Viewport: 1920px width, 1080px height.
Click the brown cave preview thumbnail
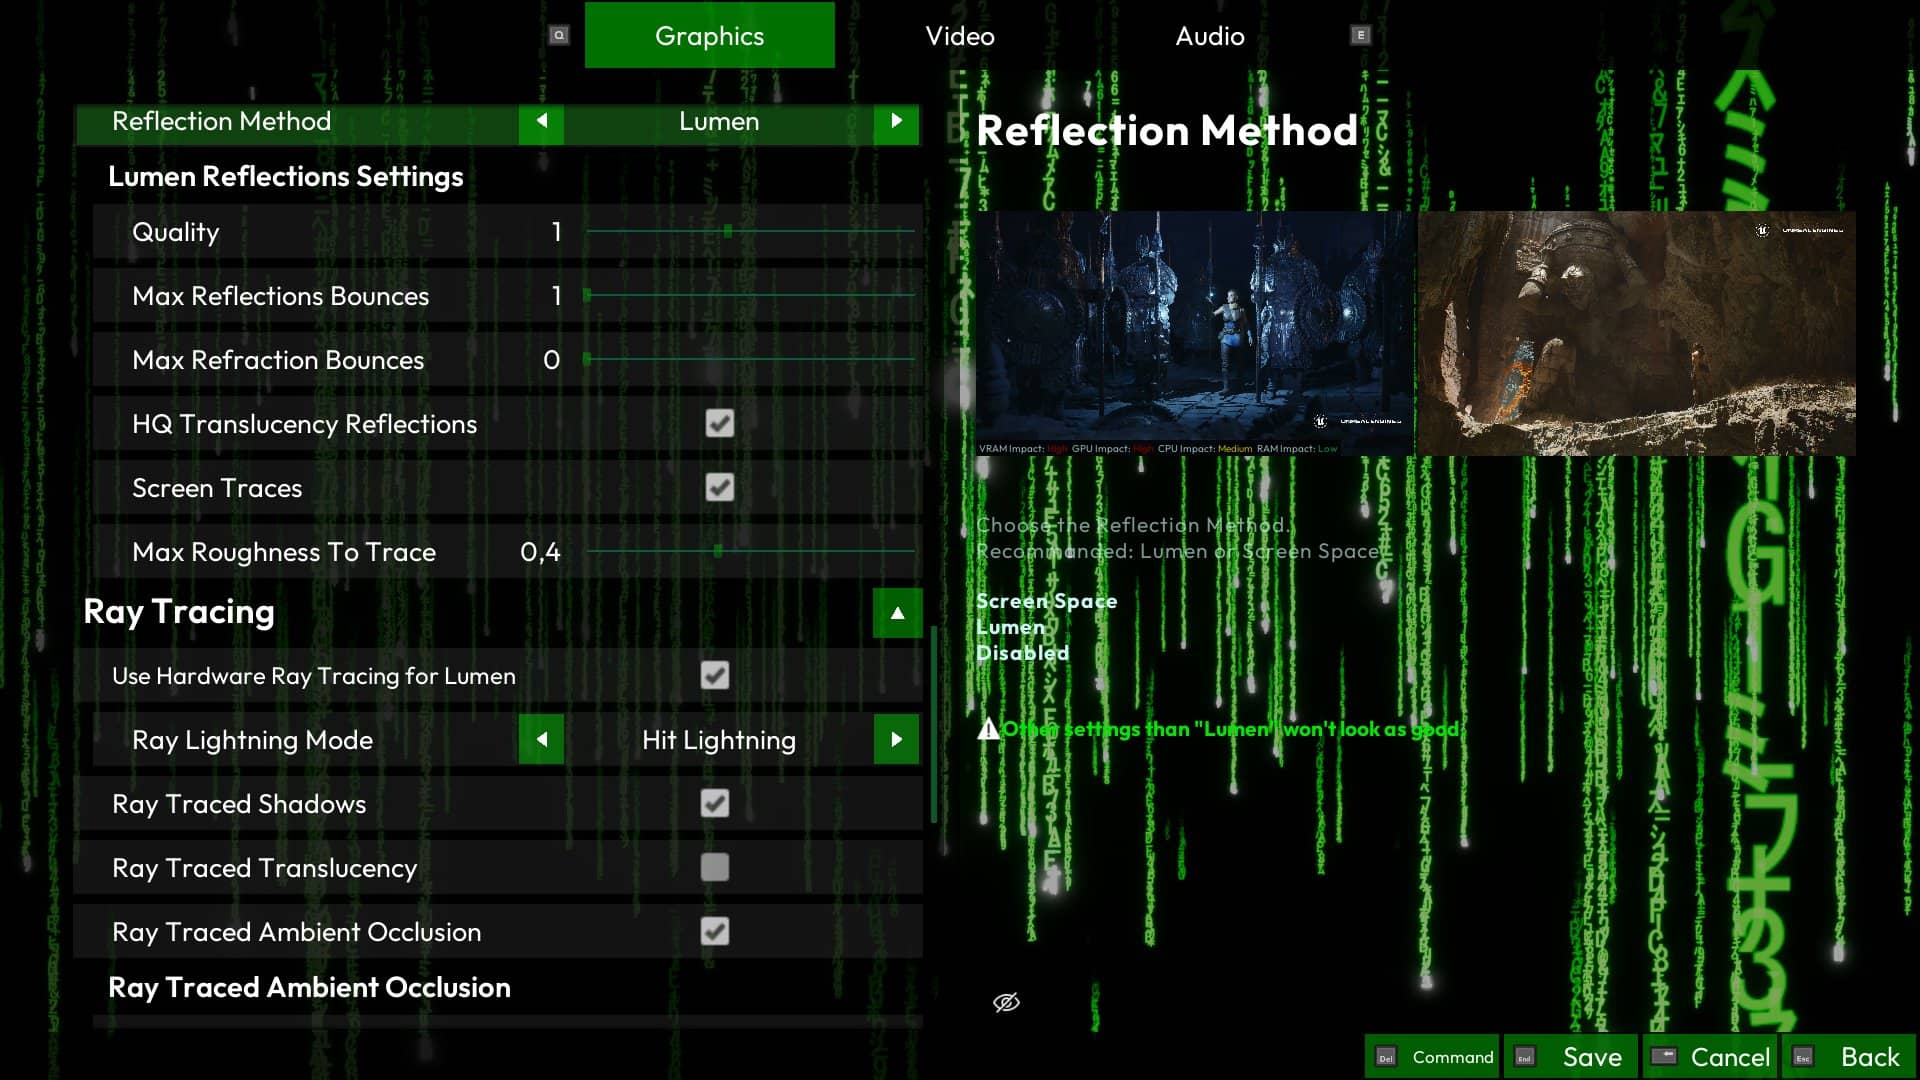pyautogui.click(x=1637, y=333)
